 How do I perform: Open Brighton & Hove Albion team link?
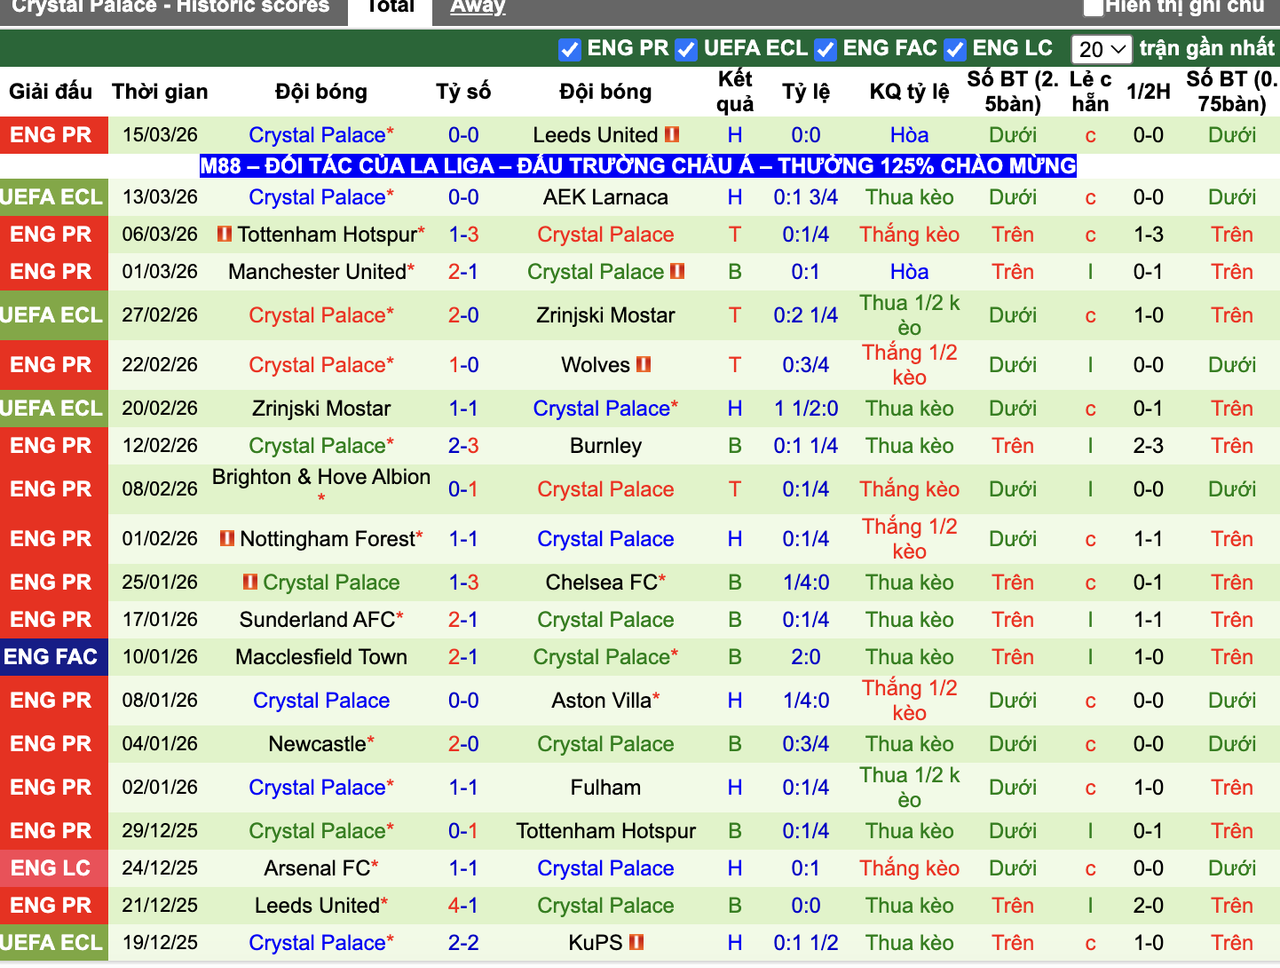point(321,477)
